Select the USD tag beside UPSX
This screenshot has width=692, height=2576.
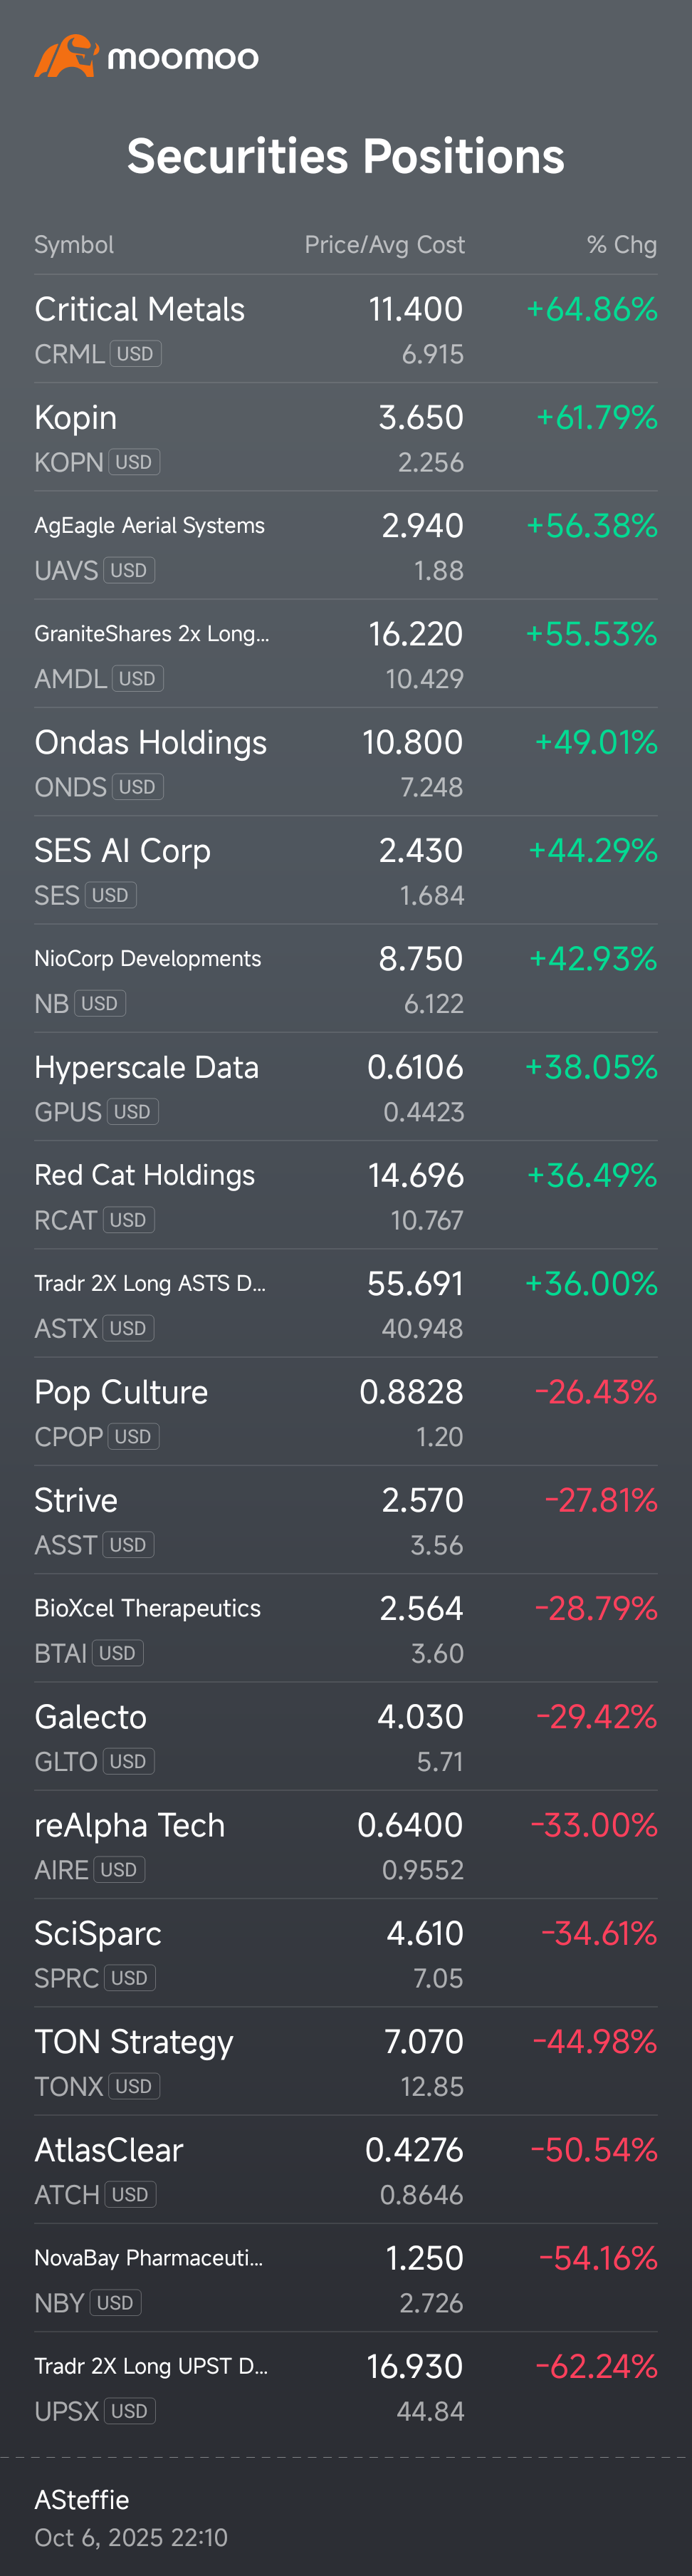129,2411
